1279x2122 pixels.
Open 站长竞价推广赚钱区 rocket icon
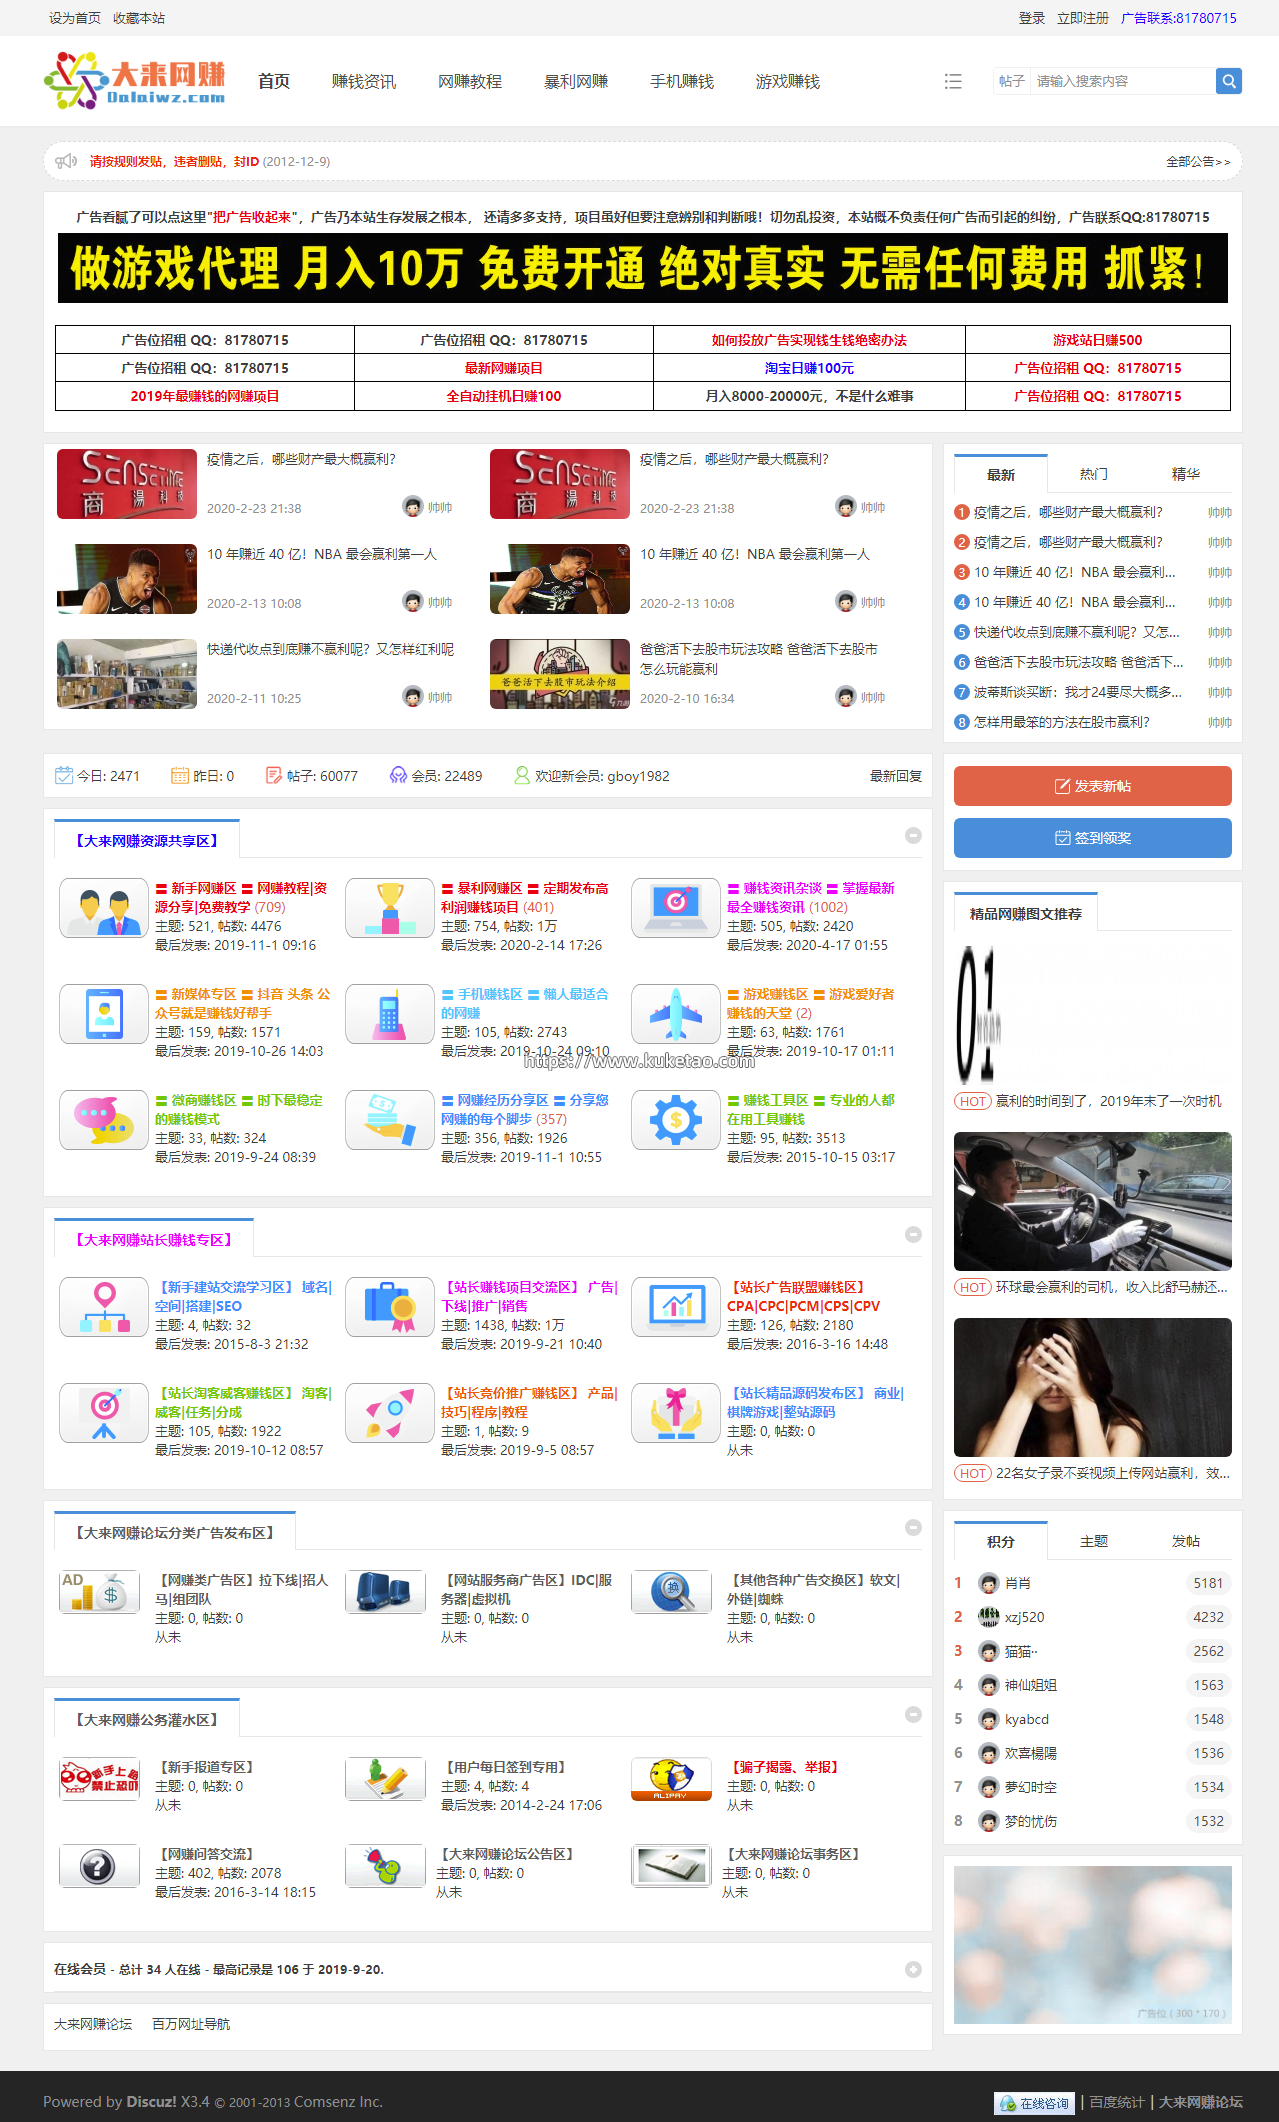coord(390,1412)
